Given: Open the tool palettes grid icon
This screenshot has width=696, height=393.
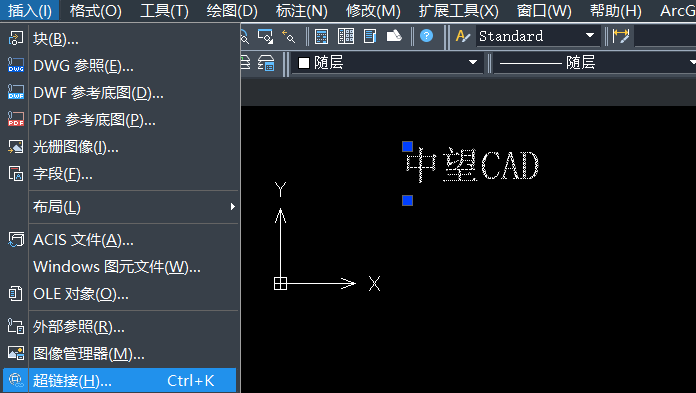Looking at the screenshot, I should point(346,36).
